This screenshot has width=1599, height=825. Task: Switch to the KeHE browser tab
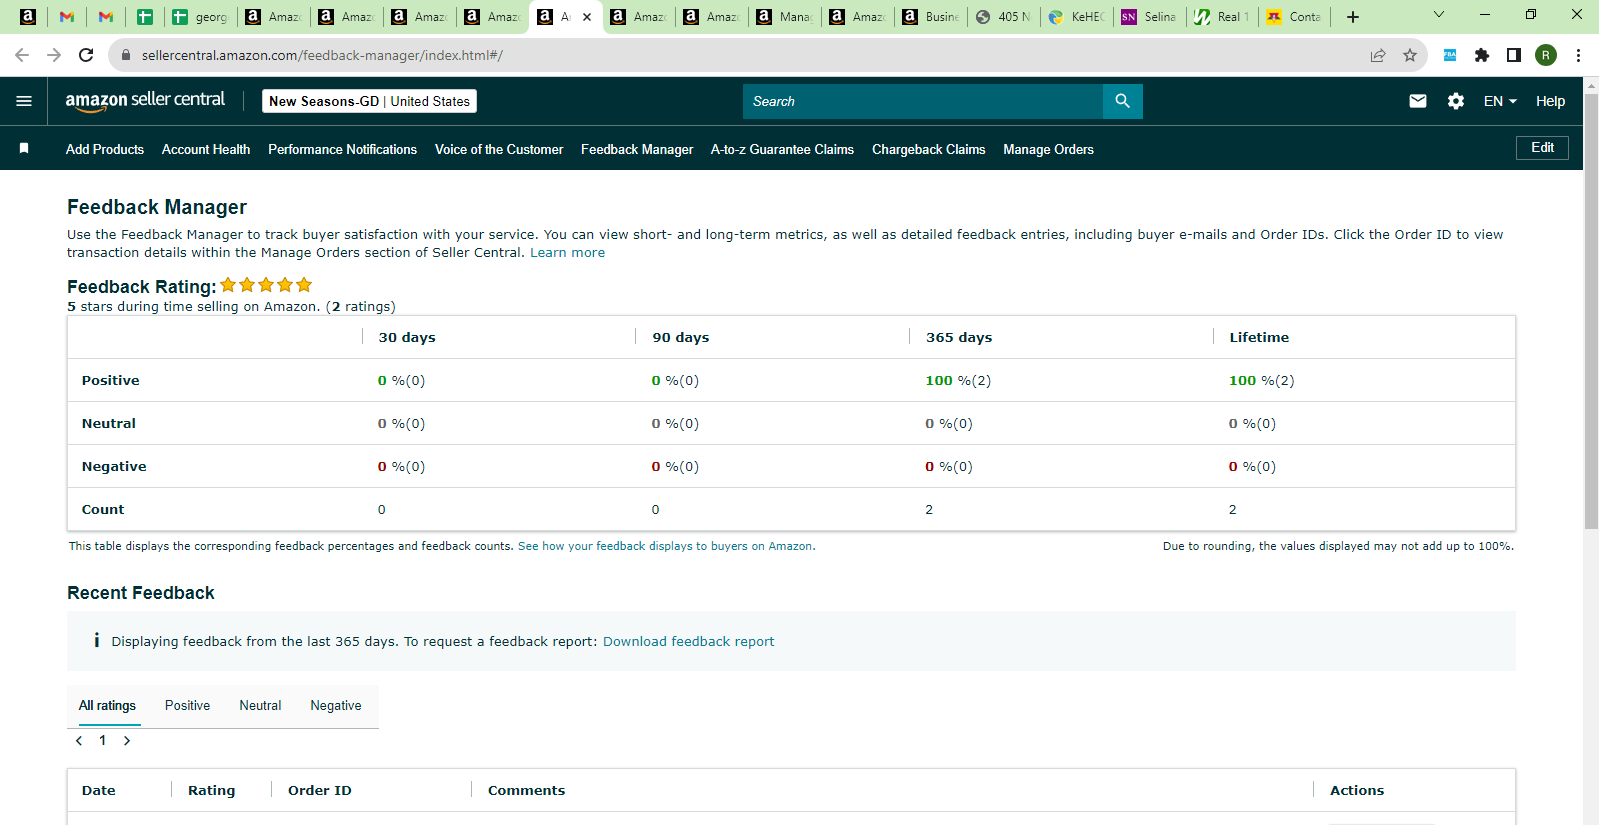click(x=1077, y=17)
